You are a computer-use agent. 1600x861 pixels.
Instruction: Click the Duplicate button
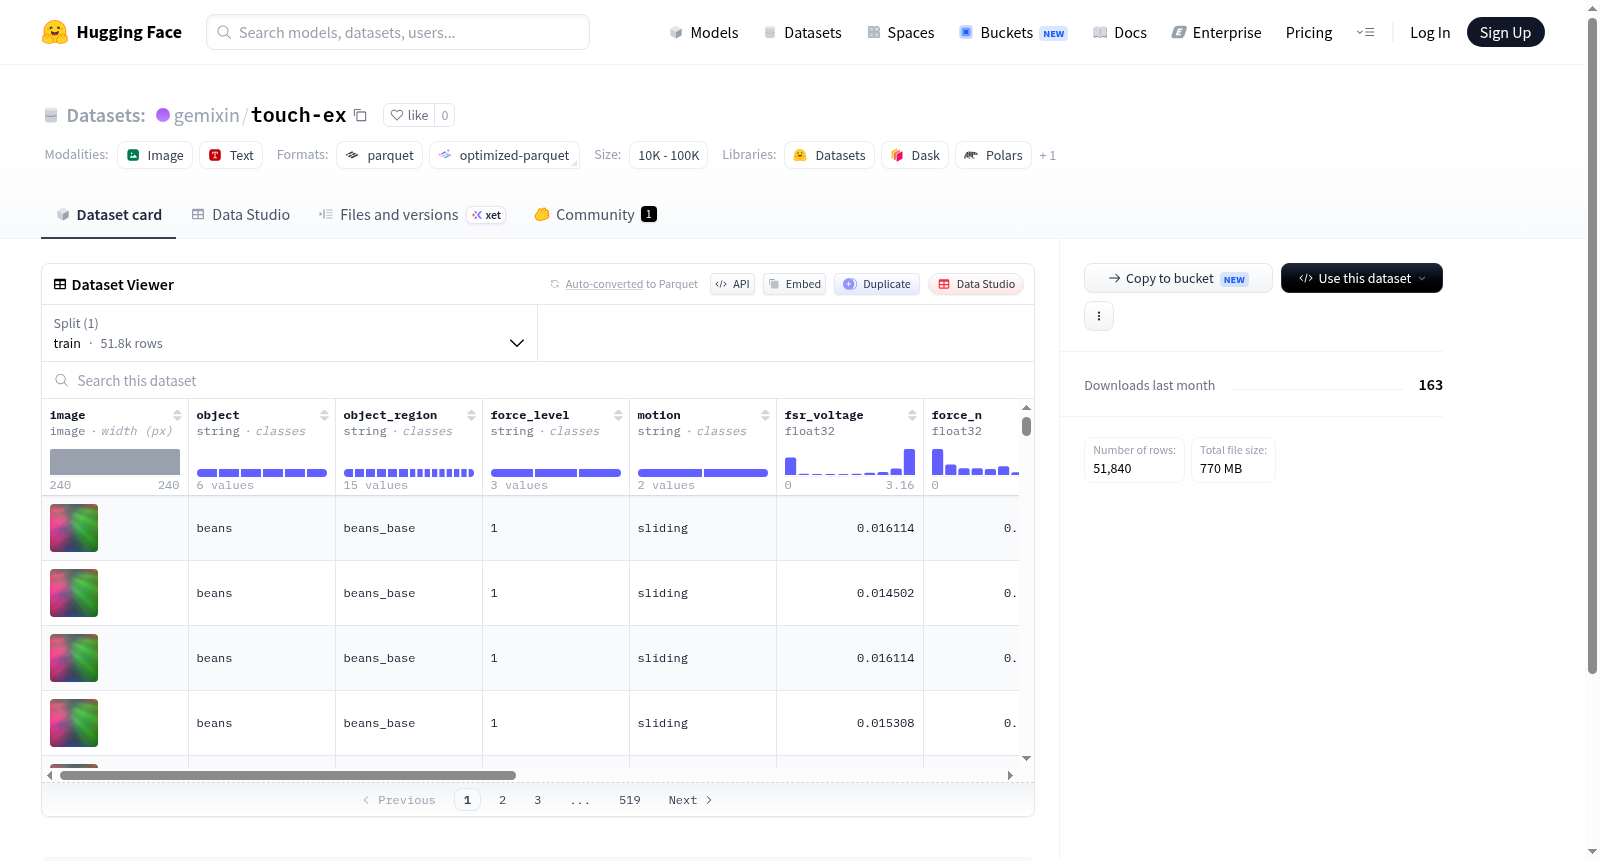[x=877, y=284]
